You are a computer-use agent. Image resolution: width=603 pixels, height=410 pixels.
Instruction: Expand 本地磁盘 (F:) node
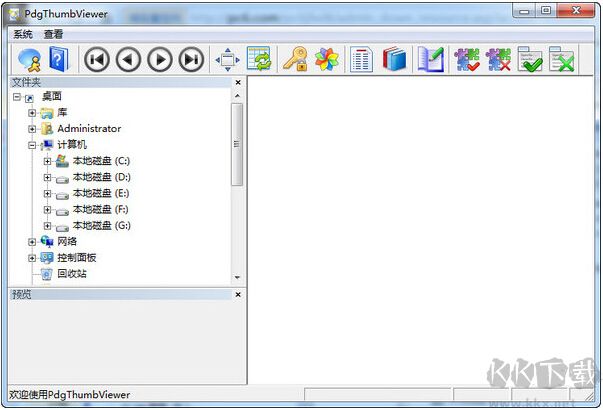coord(47,210)
